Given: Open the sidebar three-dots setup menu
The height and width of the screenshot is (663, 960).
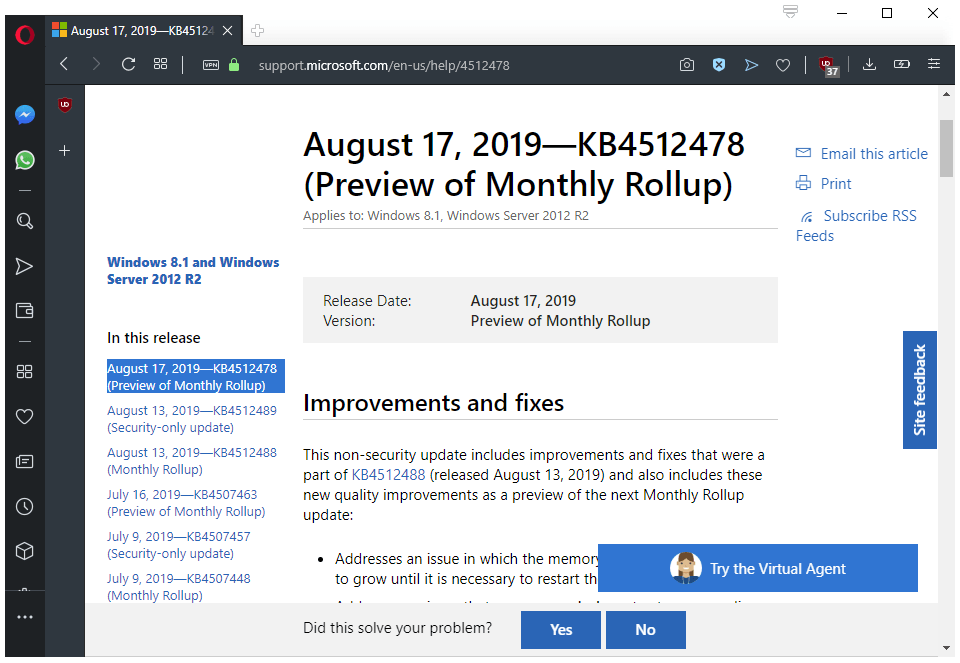Looking at the screenshot, I should tap(24, 617).
